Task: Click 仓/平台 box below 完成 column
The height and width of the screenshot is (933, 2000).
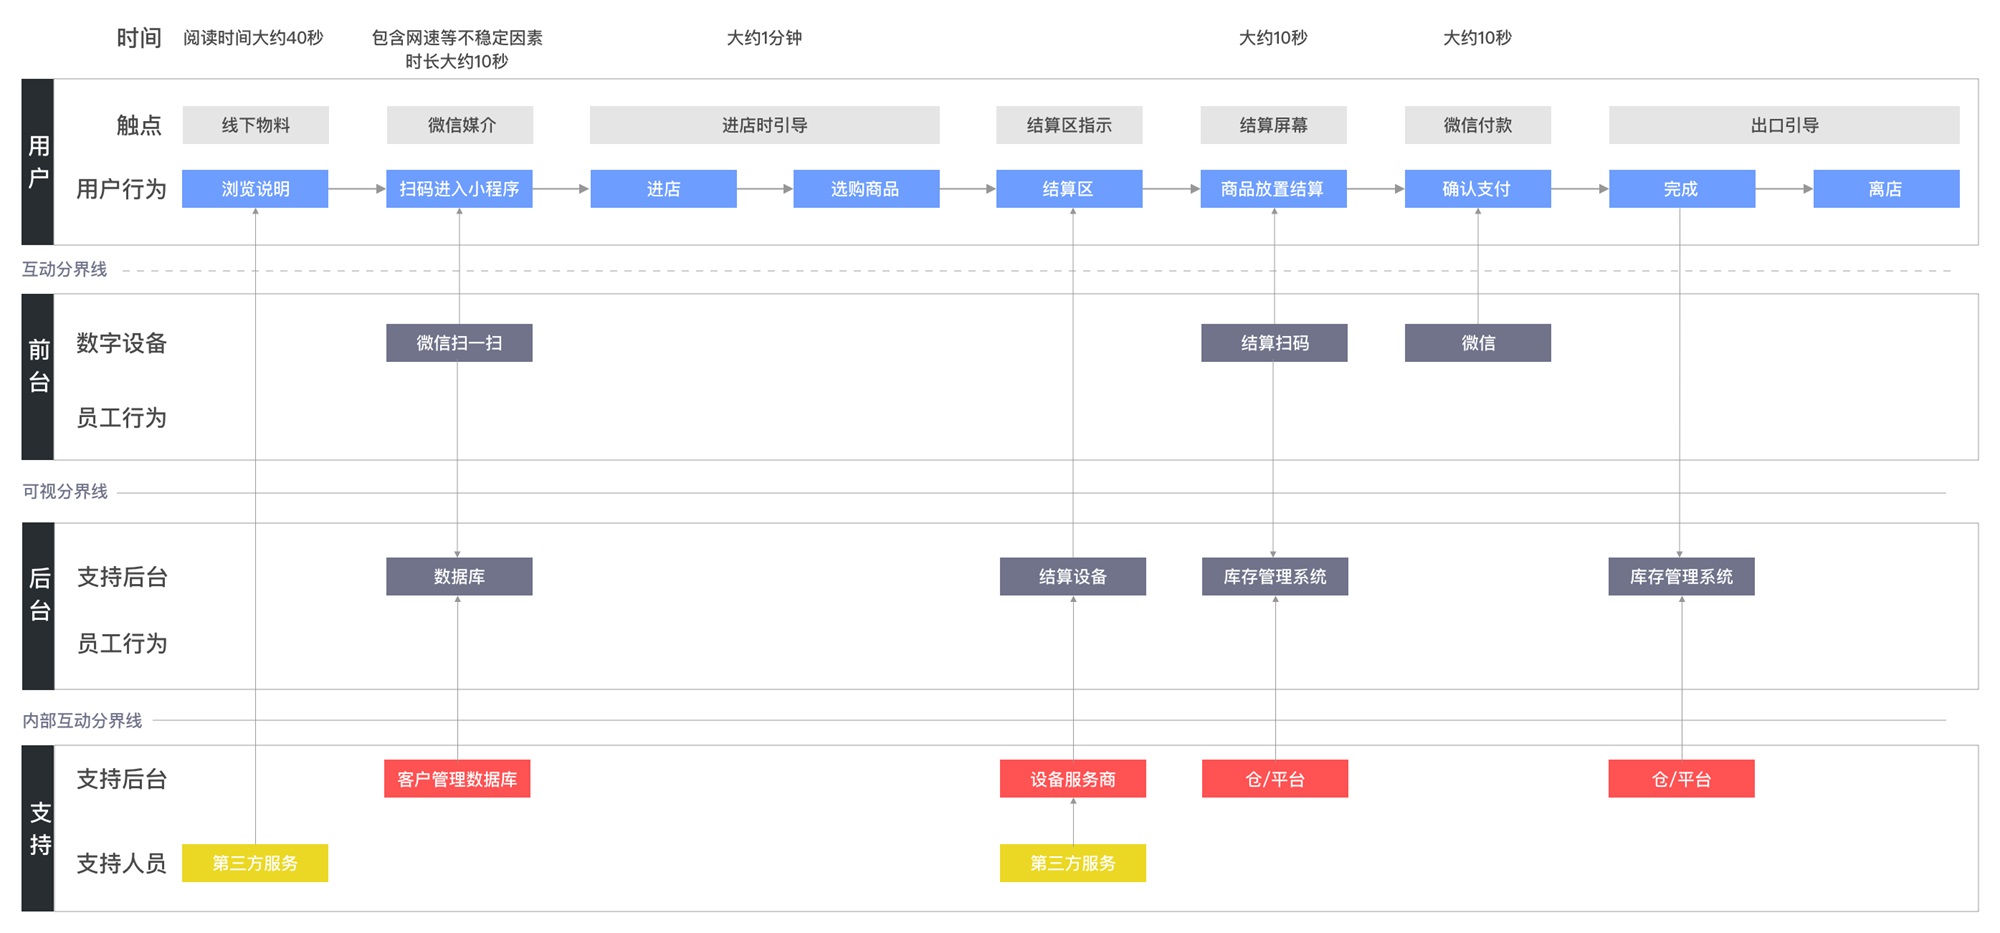Action: point(1681,779)
